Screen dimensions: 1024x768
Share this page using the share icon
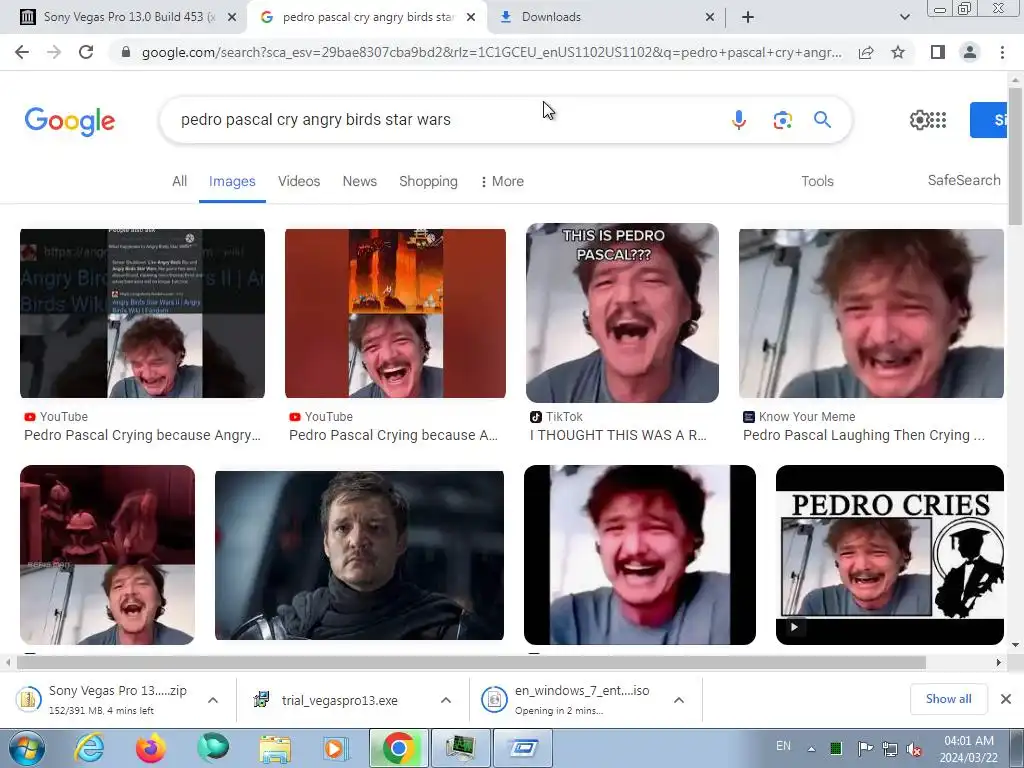[866, 52]
